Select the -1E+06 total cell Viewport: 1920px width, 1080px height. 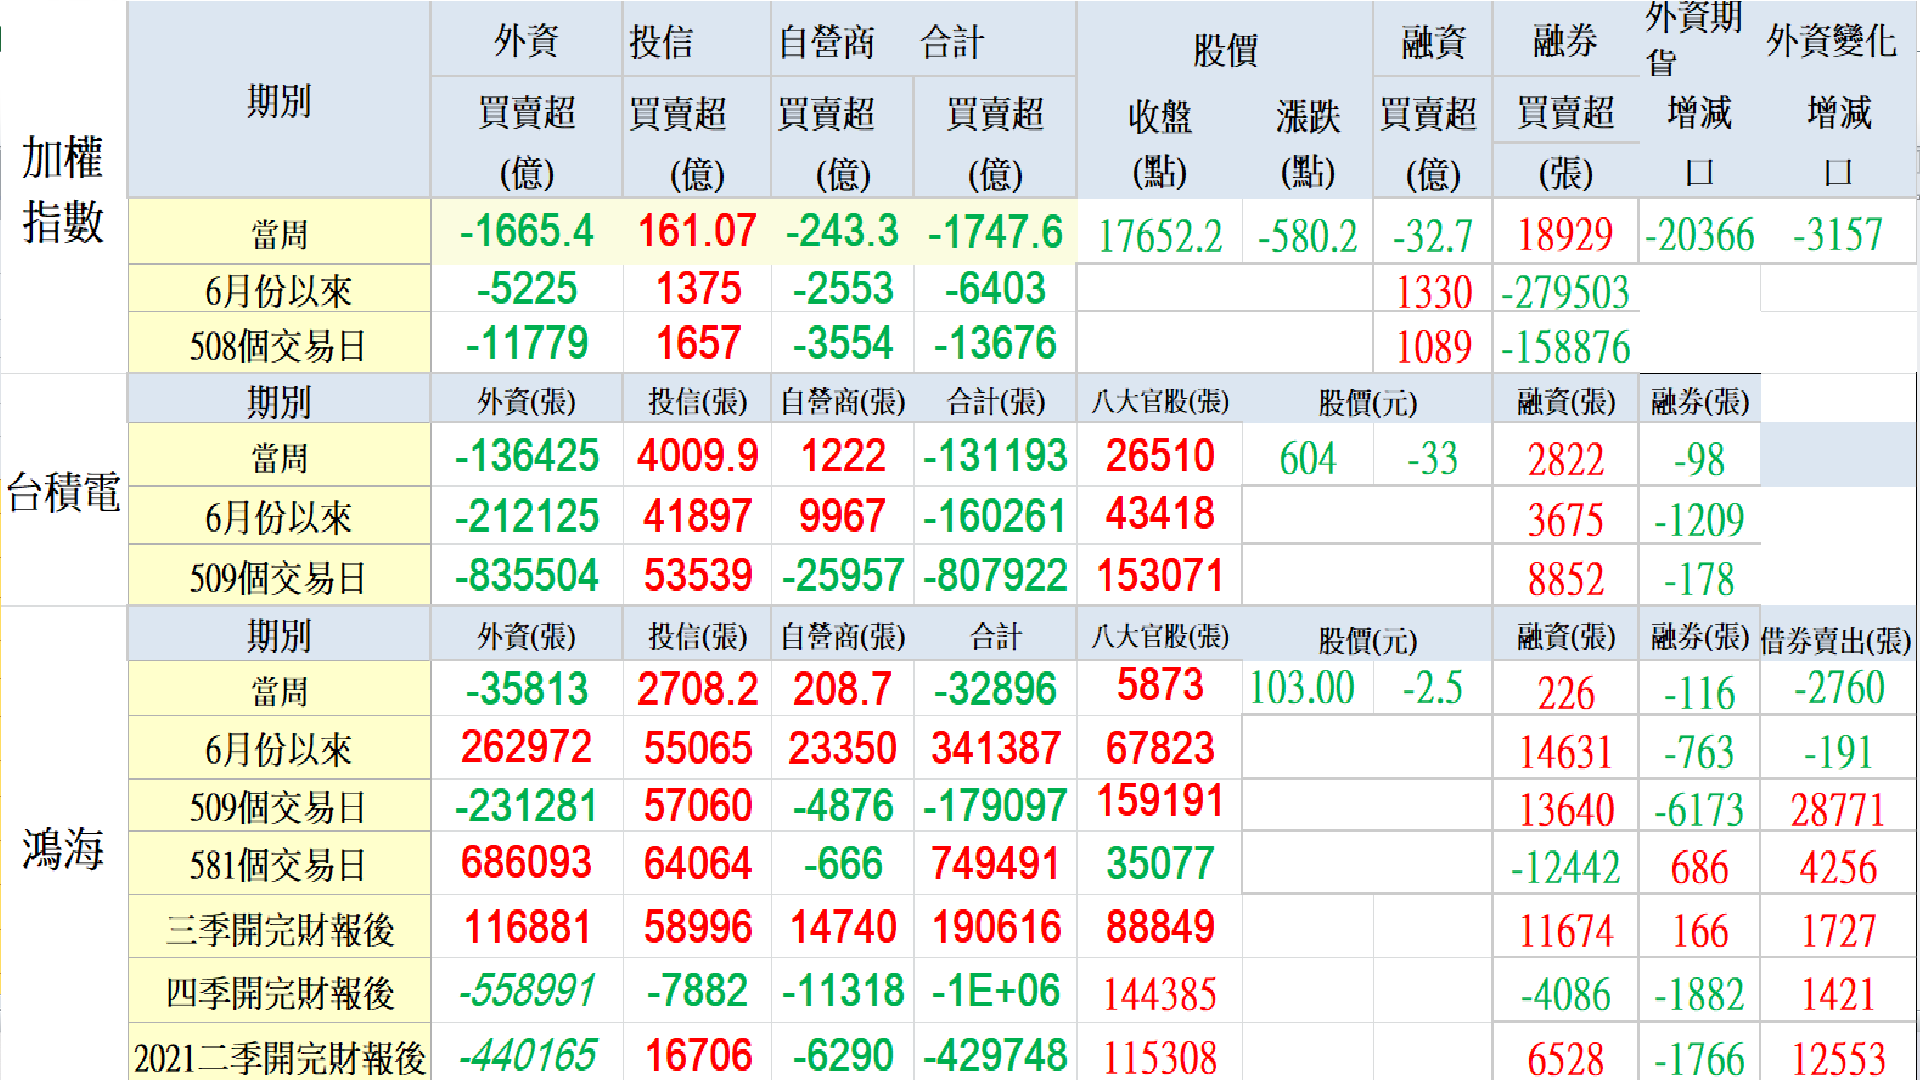point(995,991)
